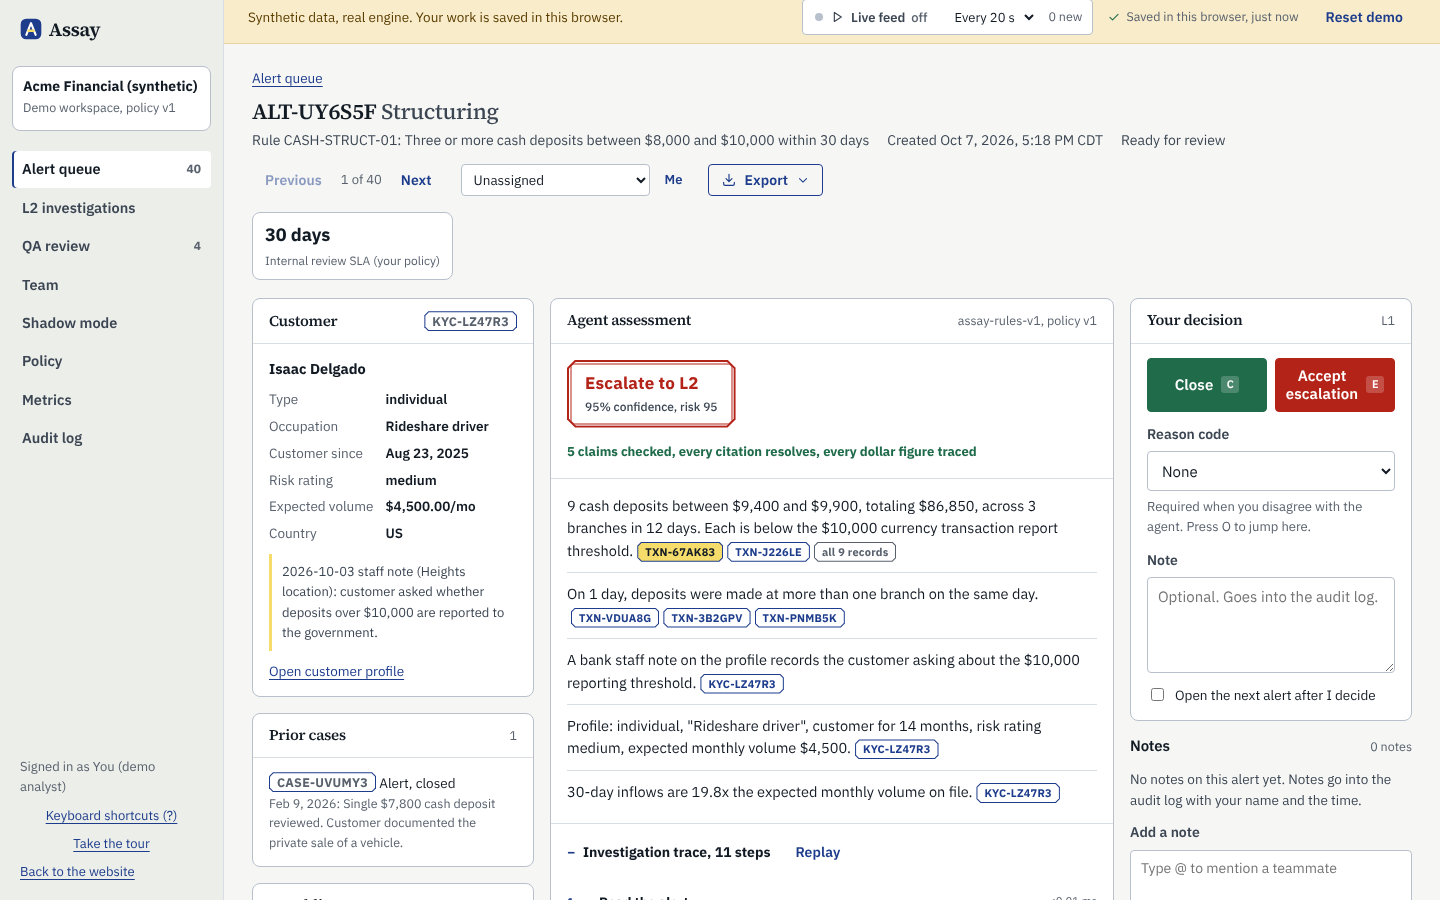Change the 'Every 20 s' refresh interval
Image resolution: width=1440 pixels, height=900 pixels.
(993, 17)
